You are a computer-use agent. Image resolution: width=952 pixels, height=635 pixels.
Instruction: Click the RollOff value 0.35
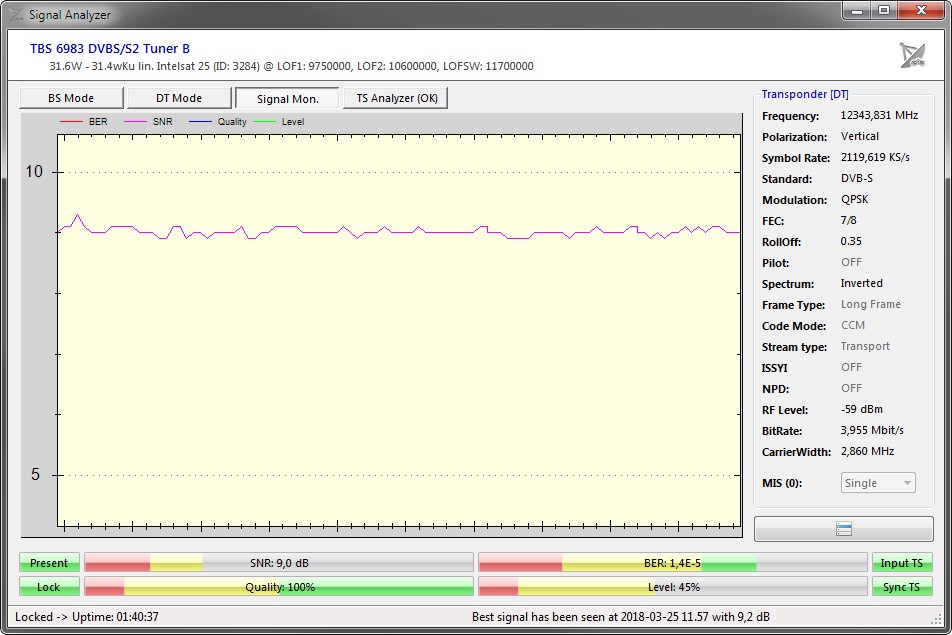tap(851, 241)
